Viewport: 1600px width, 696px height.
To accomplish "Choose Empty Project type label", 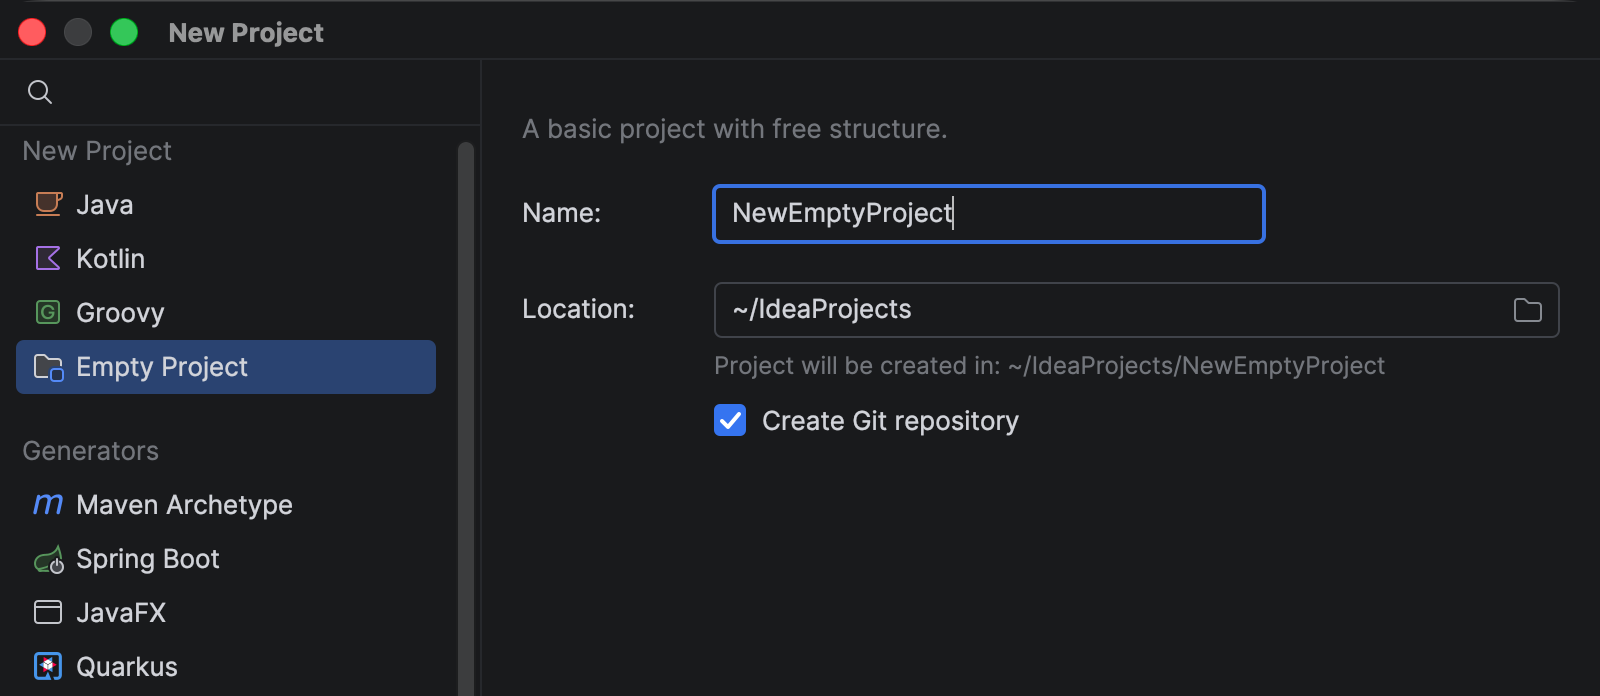I will tap(162, 367).
